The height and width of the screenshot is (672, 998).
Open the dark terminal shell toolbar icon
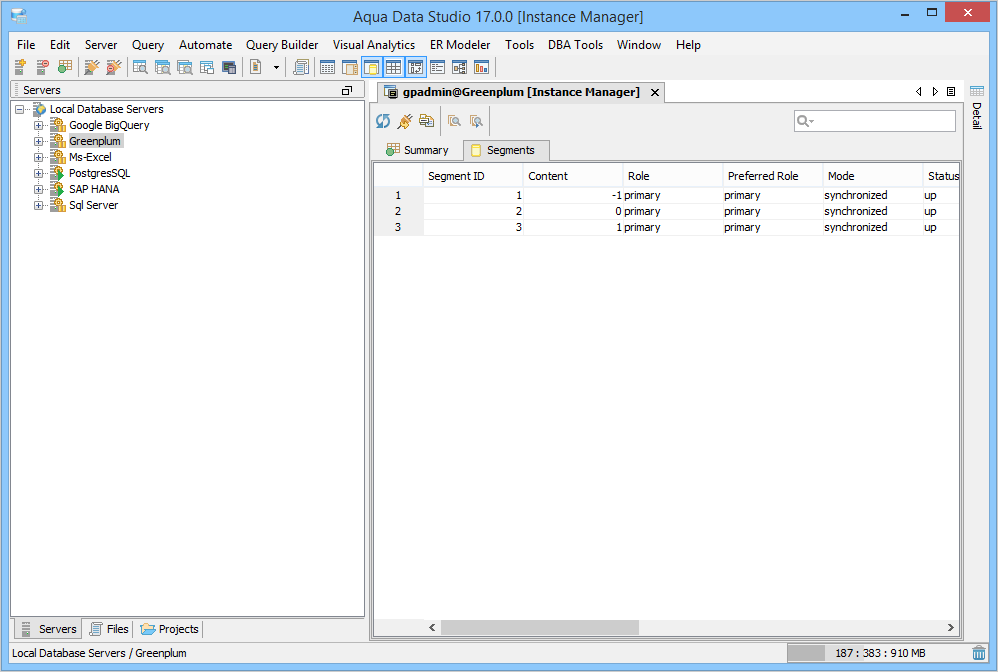click(x=229, y=67)
